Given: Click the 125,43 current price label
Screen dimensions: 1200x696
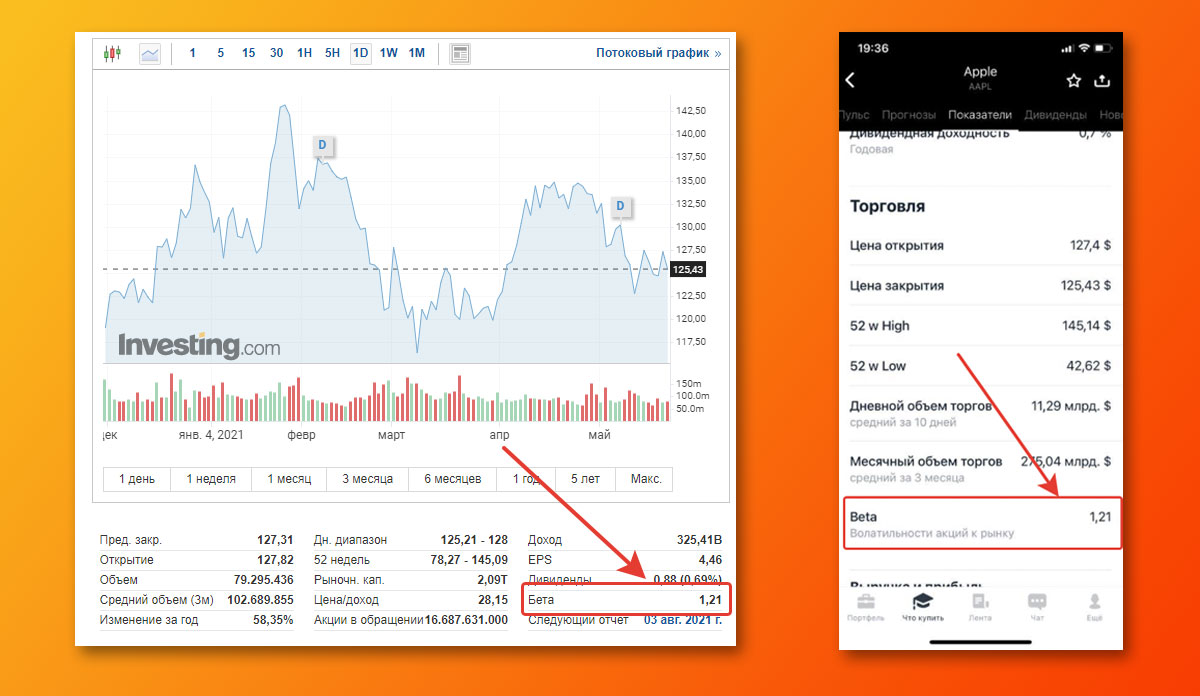Looking at the screenshot, I should point(688,269).
